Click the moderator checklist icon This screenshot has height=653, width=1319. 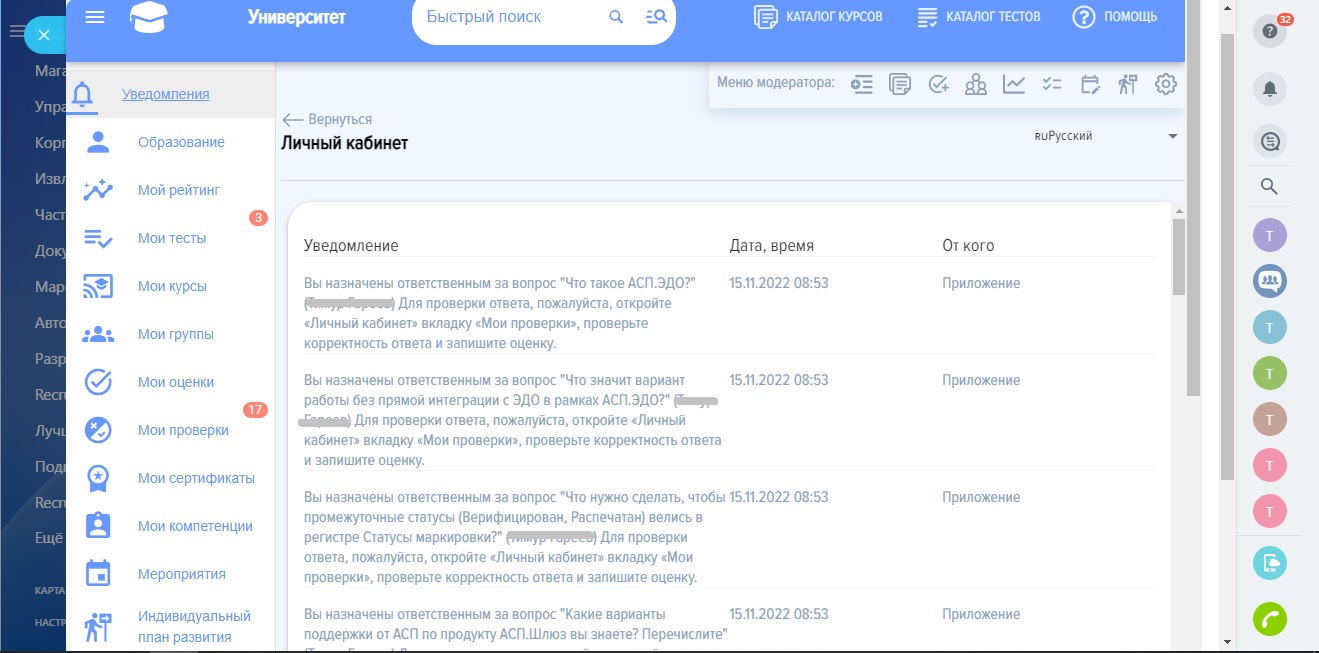[x=1052, y=84]
